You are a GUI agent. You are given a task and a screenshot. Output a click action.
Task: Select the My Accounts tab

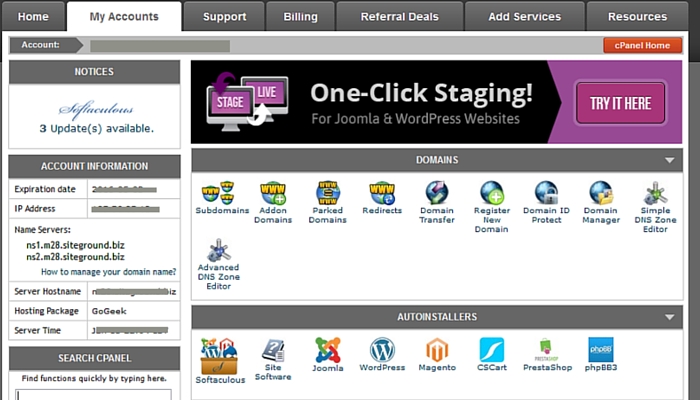coord(124,17)
